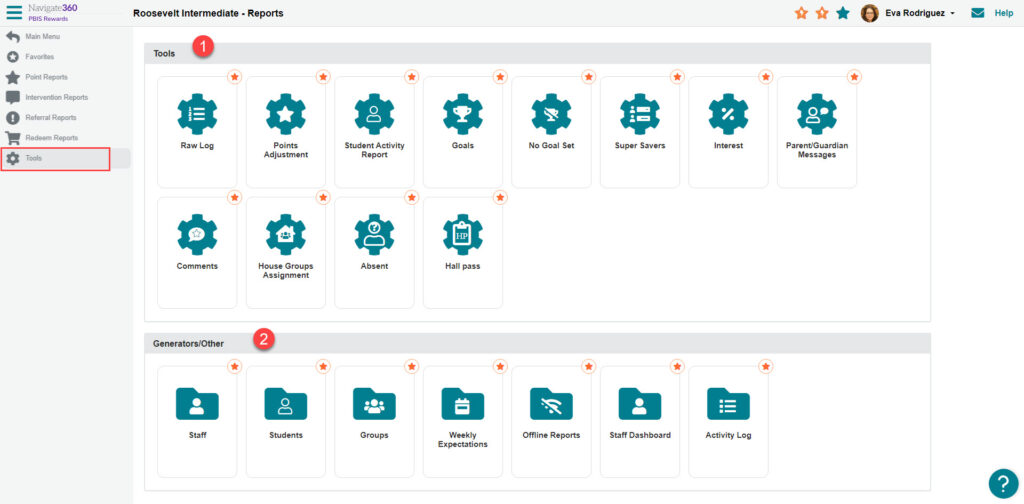
Task: Toggle favorite star on Hall pass card
Action: (500, 197)
